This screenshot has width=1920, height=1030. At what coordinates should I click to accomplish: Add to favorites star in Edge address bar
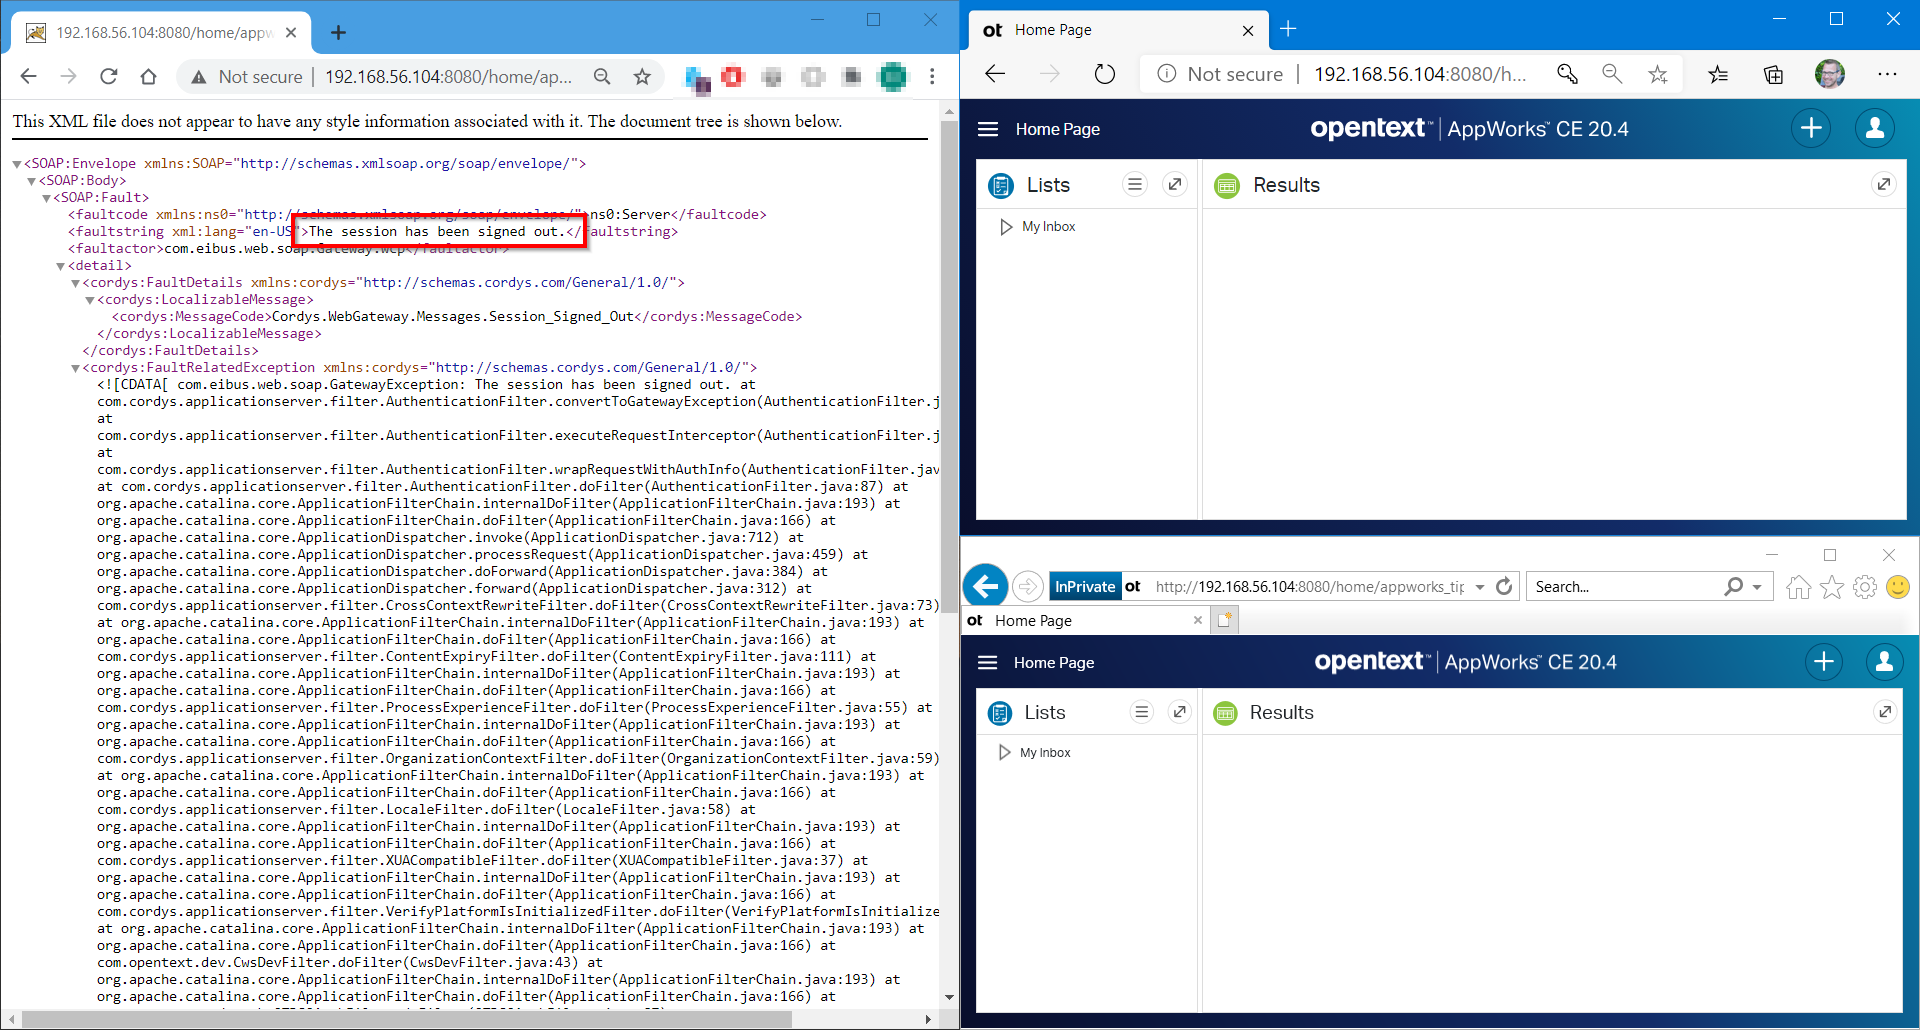(x=1658, y=74)
